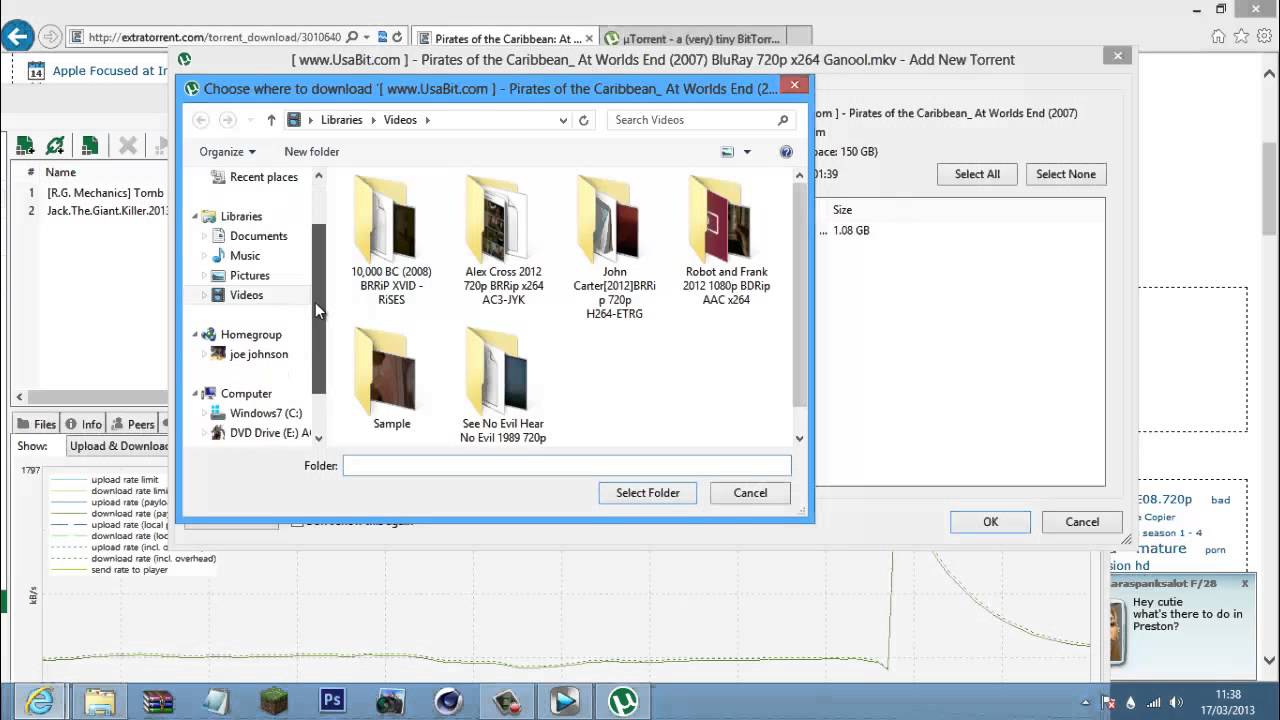Collapse the Homegroup tree node
Viewport: 1280px width, 720px height.
pyautogui.click(x=195, y=335)
